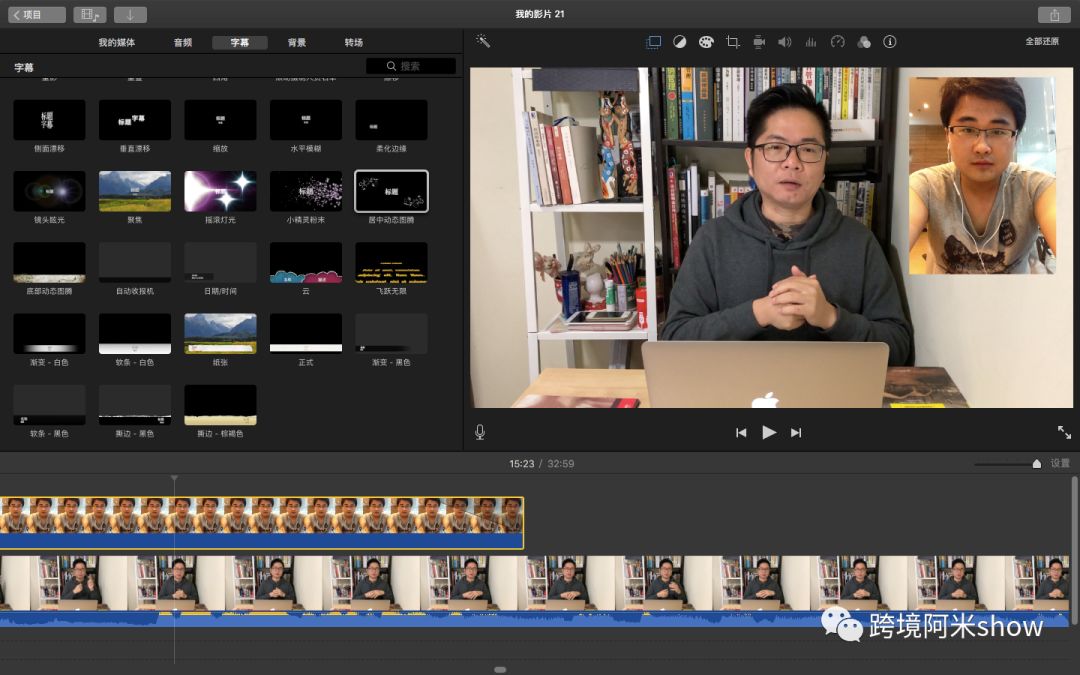Click the import down-arrow button
Image resolution: width=1080 pixels, height=675 pixels.
coord(130,14)
